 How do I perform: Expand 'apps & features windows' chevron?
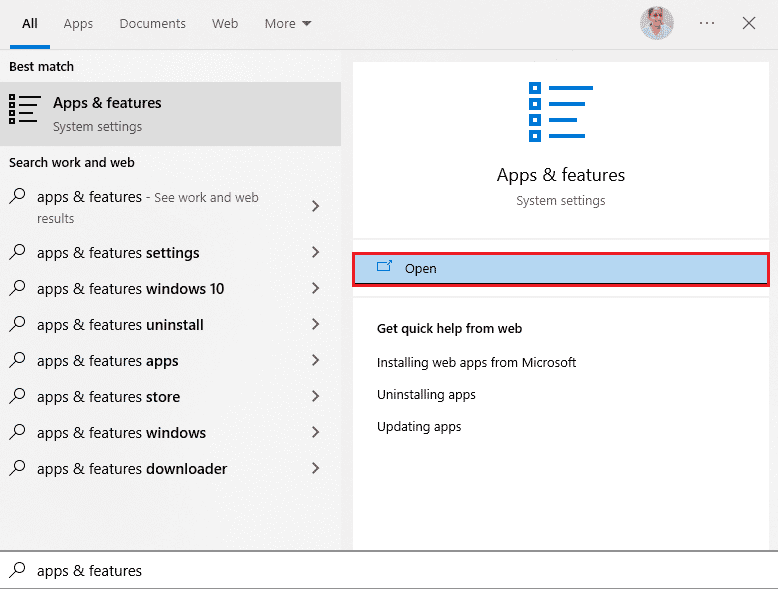pos(316,432)
